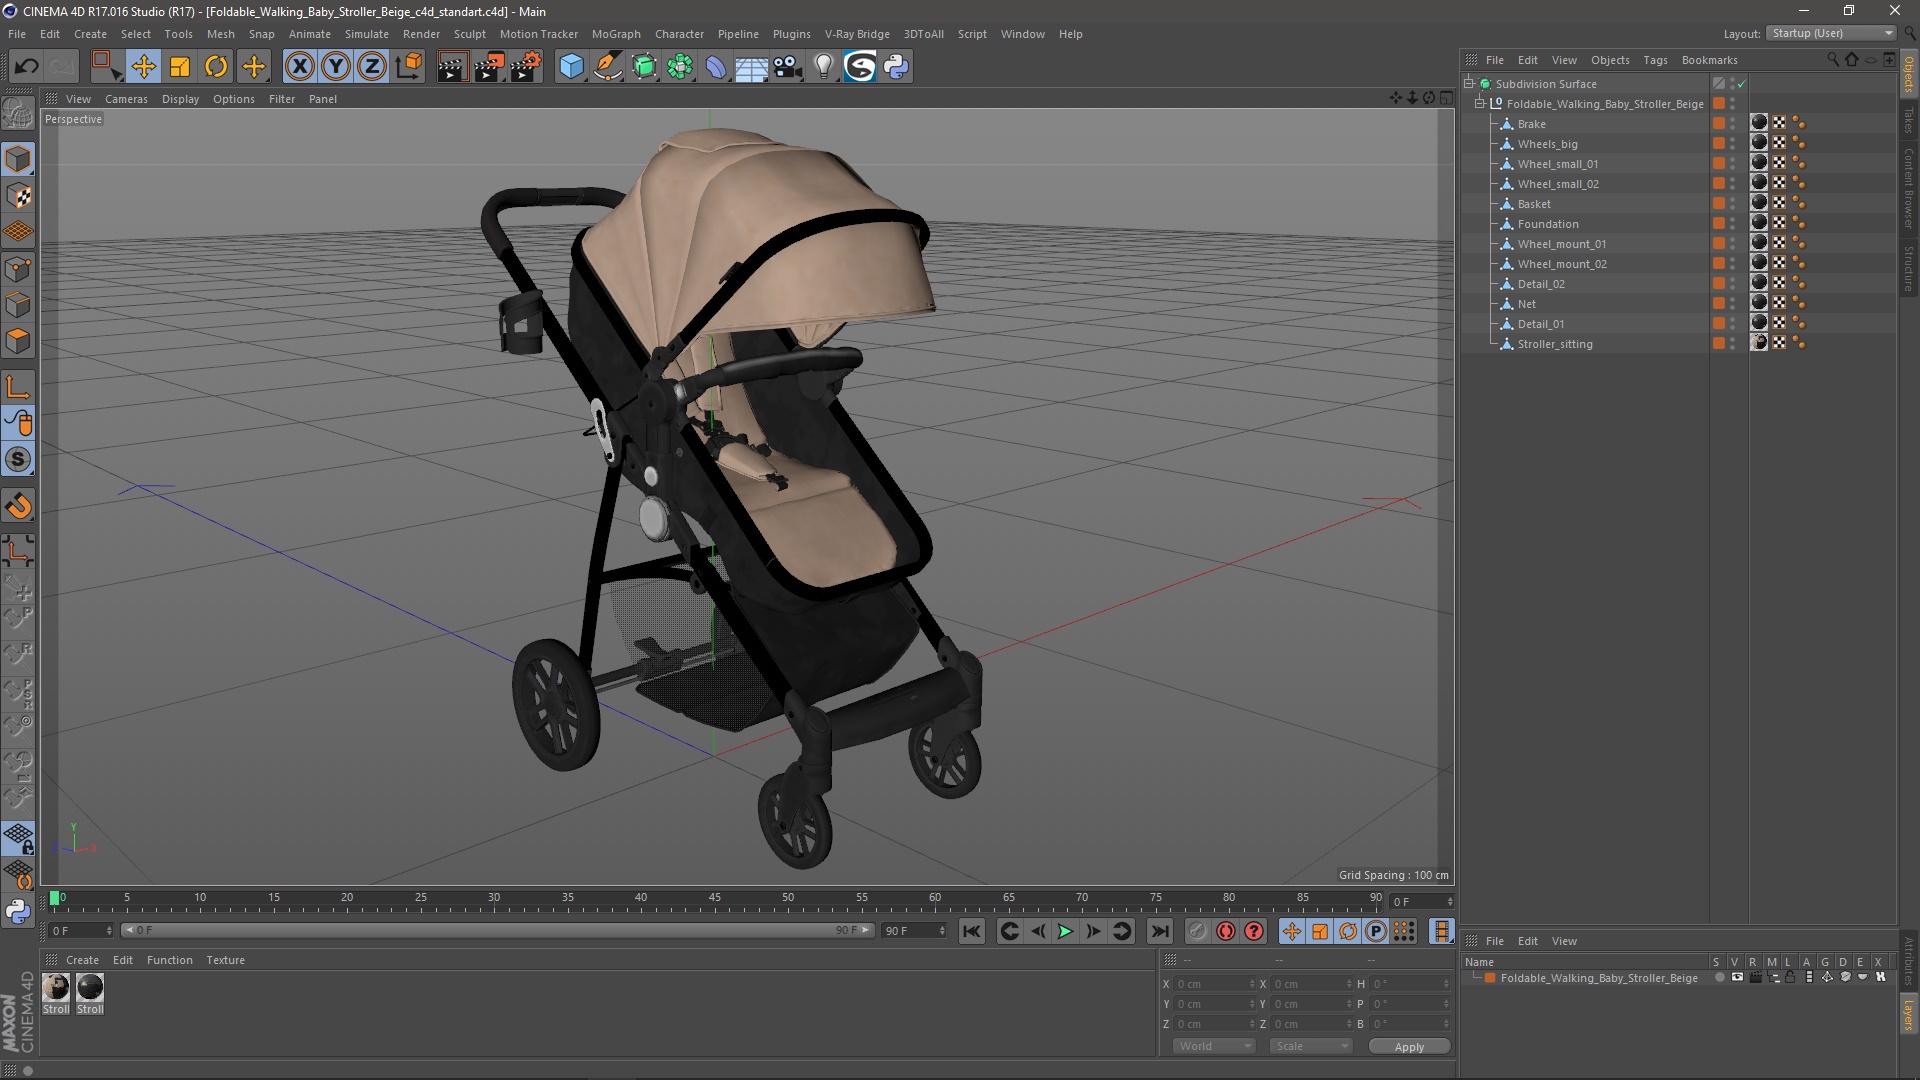The image size is (1920, 1080).
Task: Click Make Editable icon in left palette
Action: pos(18,114)
